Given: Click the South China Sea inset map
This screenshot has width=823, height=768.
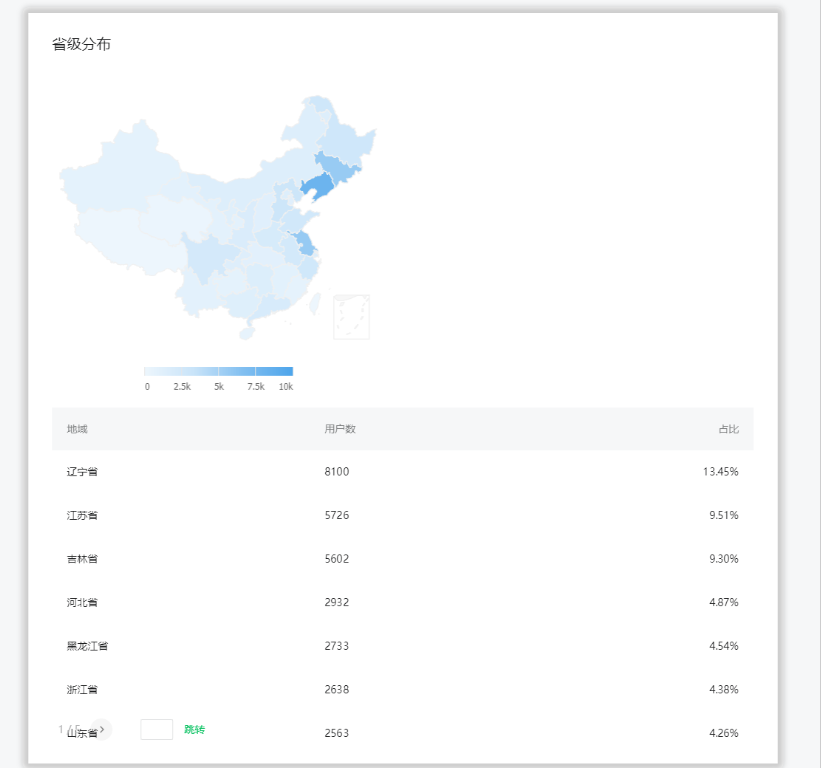Looking at the screenshot, I should coord(351,317).
